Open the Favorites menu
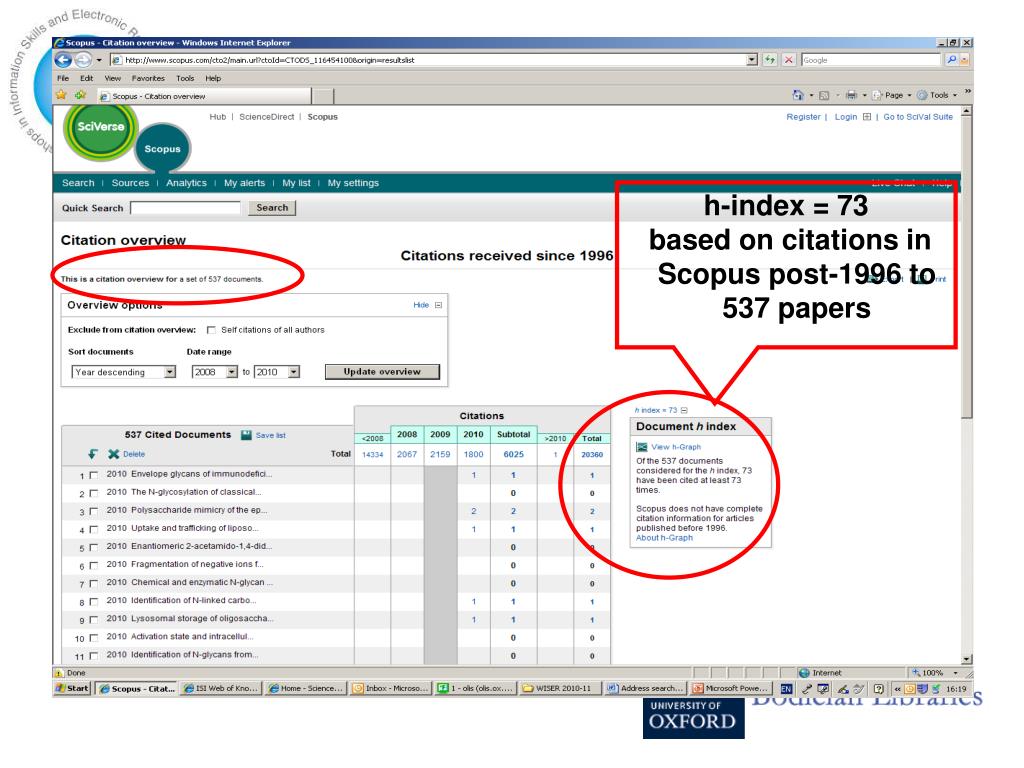This screenshot has height=768, width=1024. (x=148, y=78)
